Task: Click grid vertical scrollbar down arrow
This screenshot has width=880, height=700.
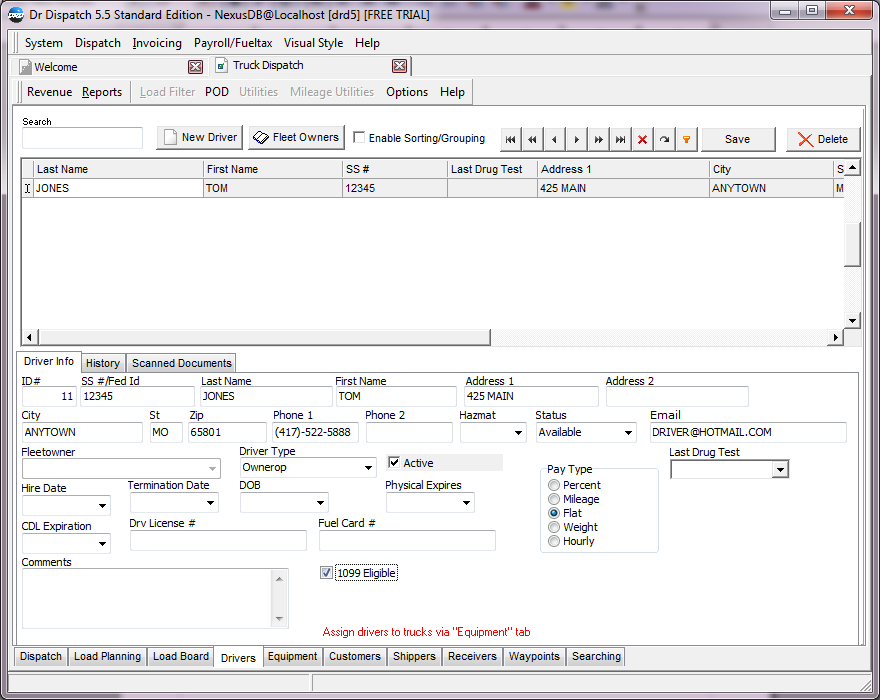Action: tap(852, 321)
